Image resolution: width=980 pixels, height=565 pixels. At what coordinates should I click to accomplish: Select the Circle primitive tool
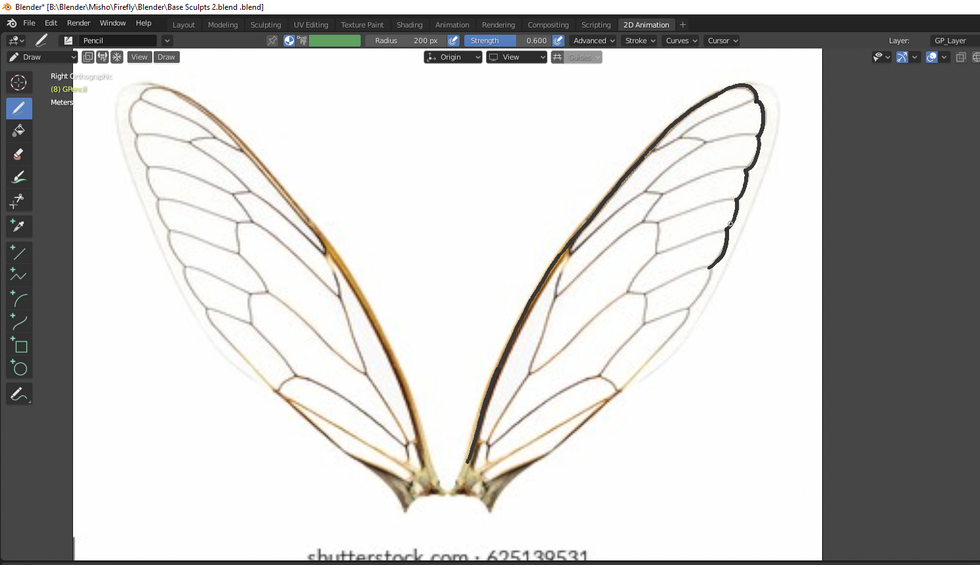(x=19, y=368)
